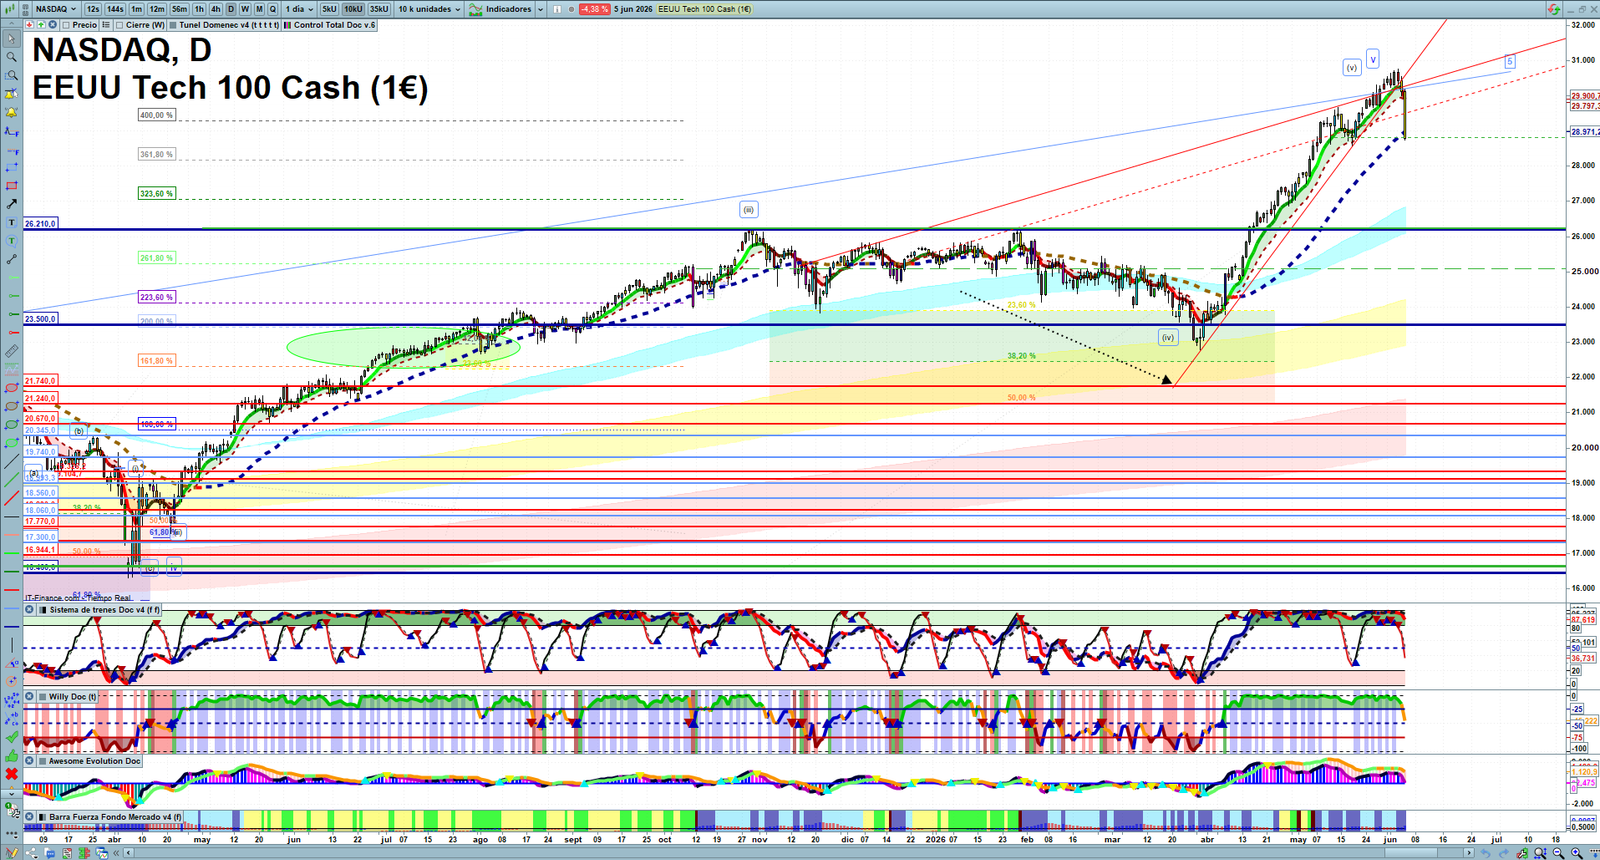Select the abc wave labeling tool
The image size is (1600, 860).
click(11, 721)
